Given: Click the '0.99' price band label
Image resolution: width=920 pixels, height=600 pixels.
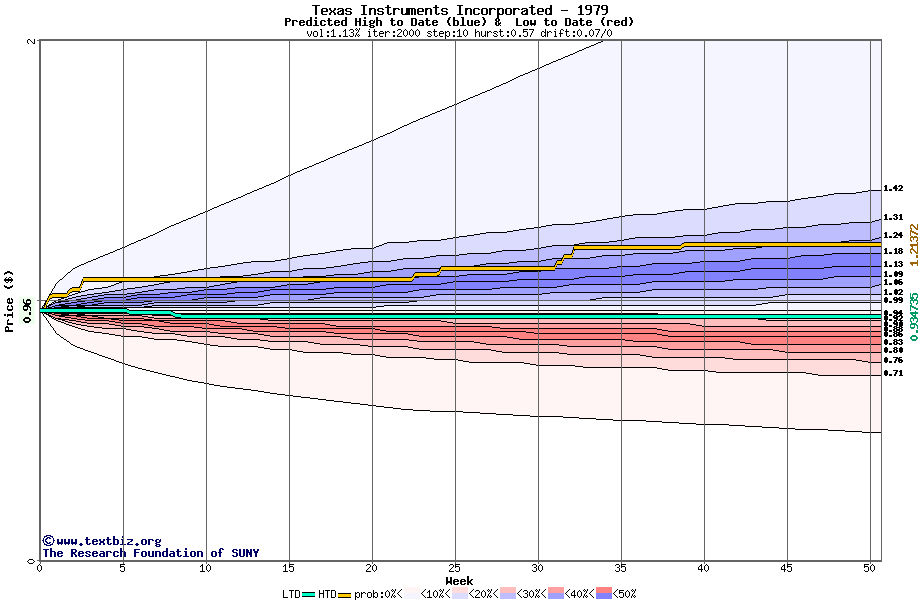Looking at the screenshot, I should click(x=893, y=300).
